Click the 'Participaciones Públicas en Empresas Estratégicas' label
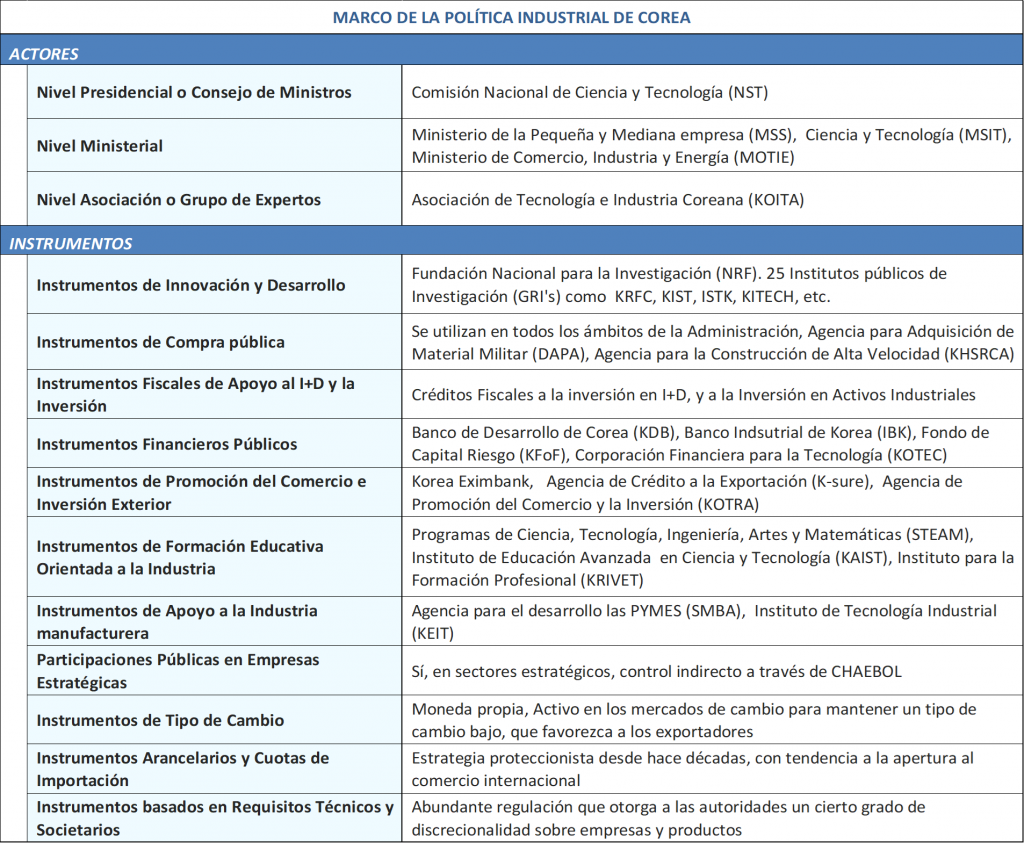The image size is (1024, 843). pyautogui.click(x=178, y=672)
